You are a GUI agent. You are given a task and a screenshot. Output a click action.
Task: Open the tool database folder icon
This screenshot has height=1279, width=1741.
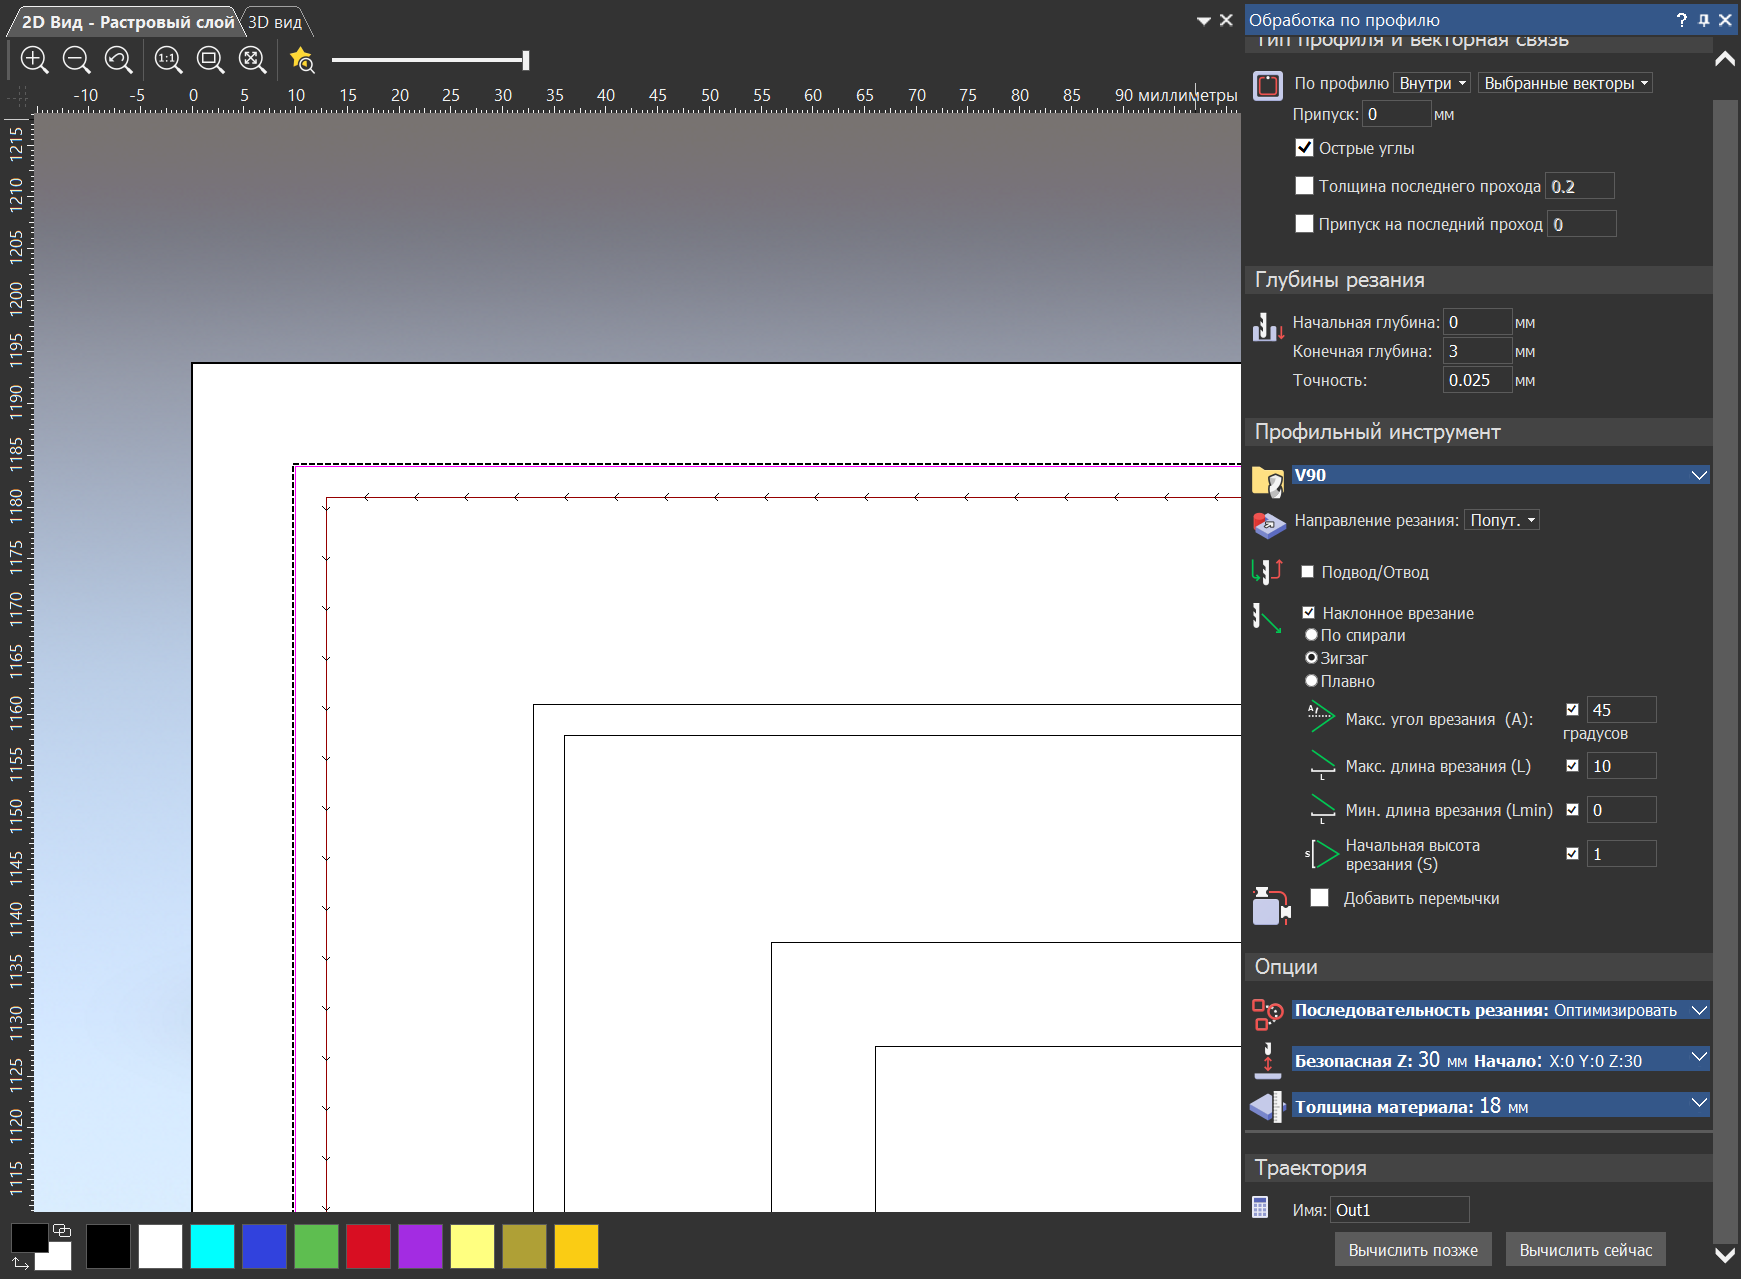click(x=1267, y=481)
